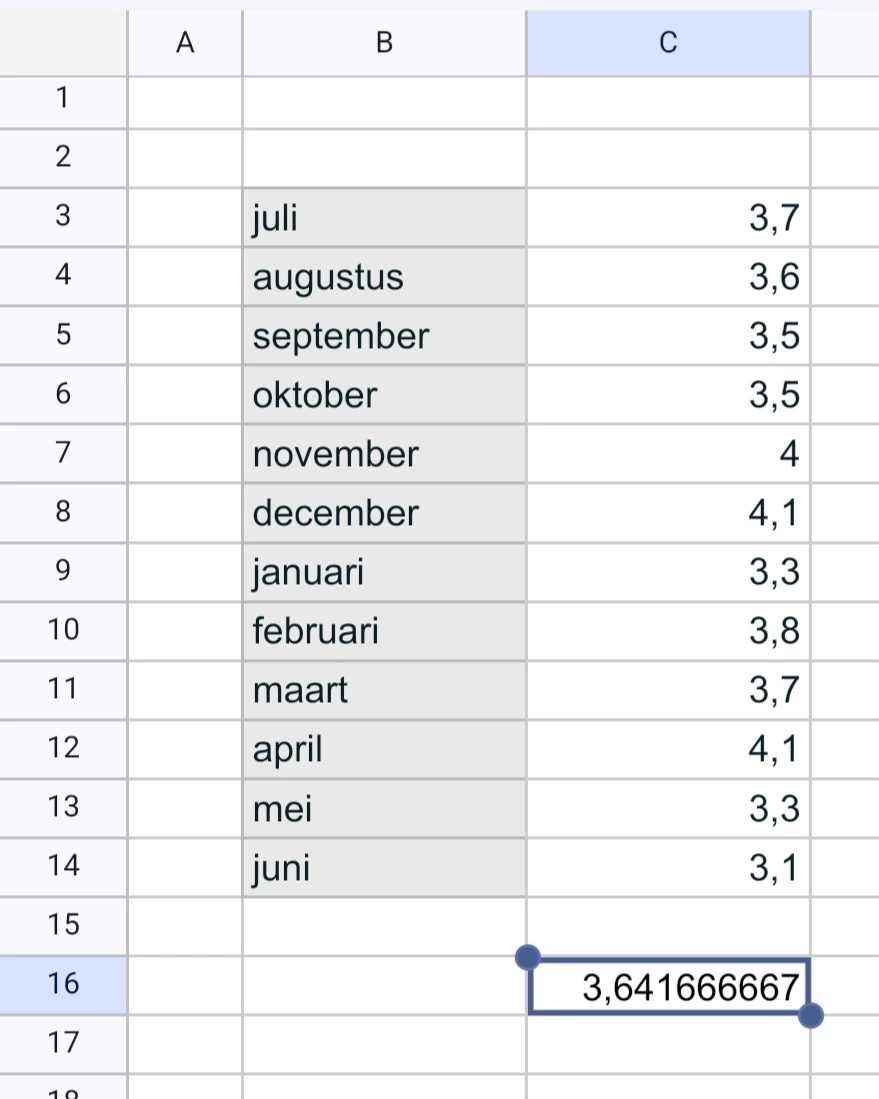Select column C header
The height and width of the screenshot is (1099, 879).
click(668, 43)
